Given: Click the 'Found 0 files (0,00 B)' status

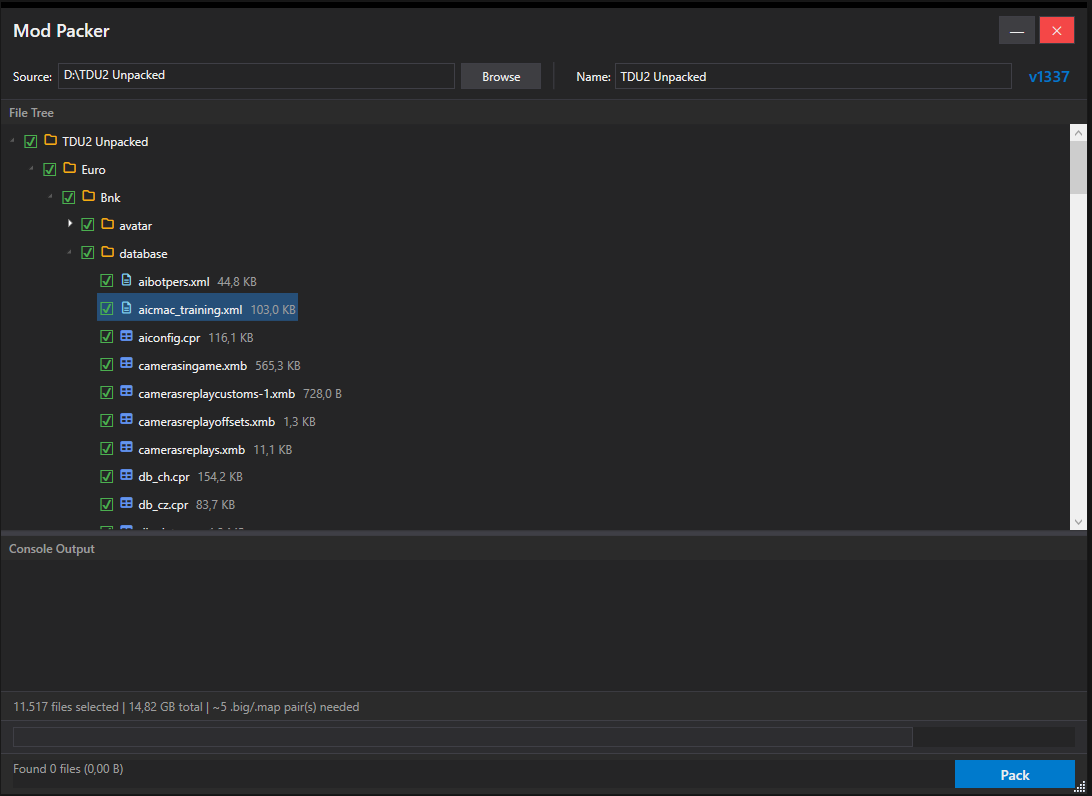Looking at the screenshot, I should 68,769.
